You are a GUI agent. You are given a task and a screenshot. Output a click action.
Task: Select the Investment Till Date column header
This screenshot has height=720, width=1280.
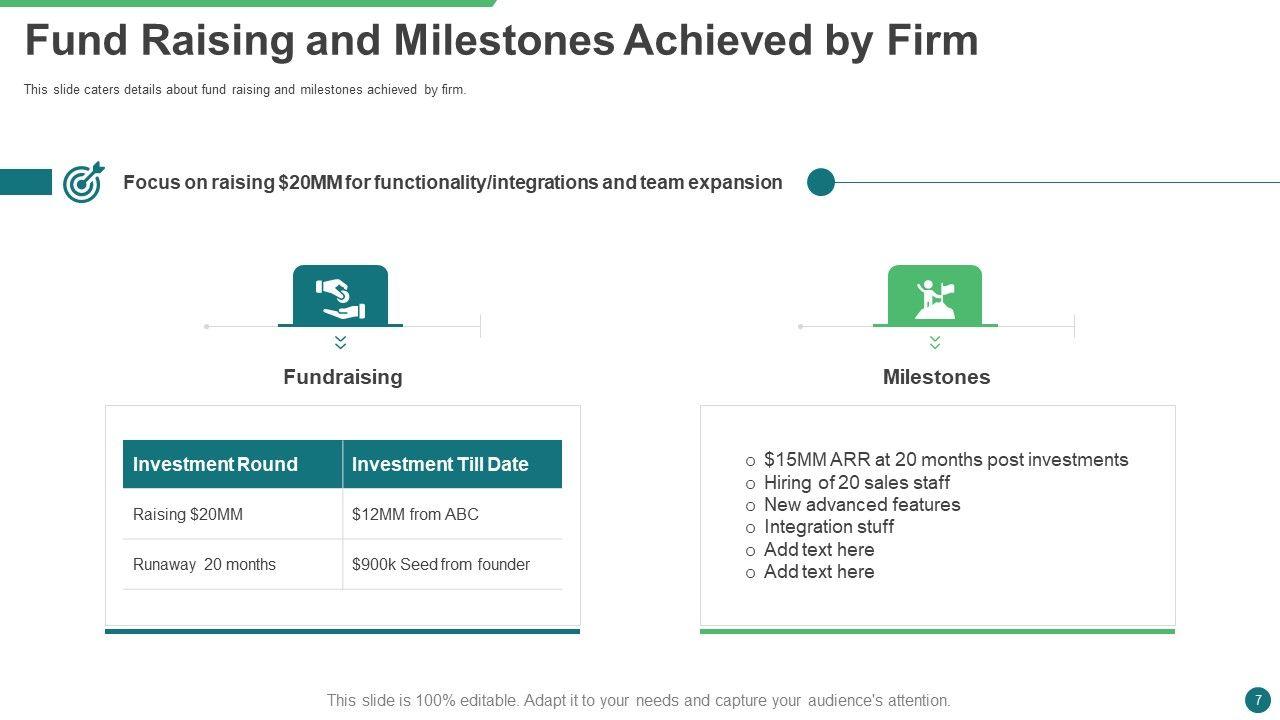coord(440,464)
